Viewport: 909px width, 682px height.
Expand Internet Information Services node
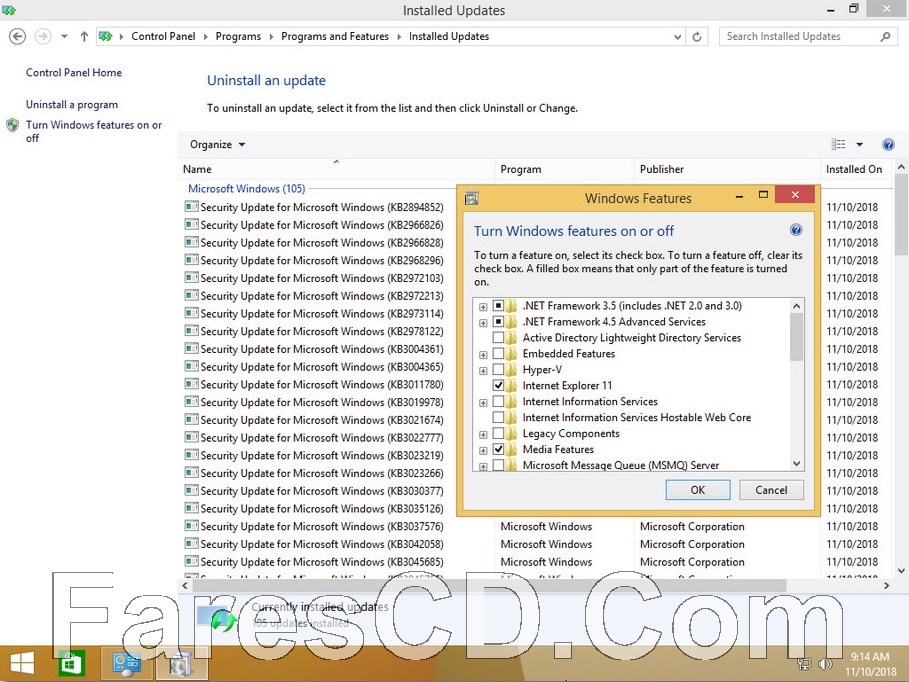point(483,402)
